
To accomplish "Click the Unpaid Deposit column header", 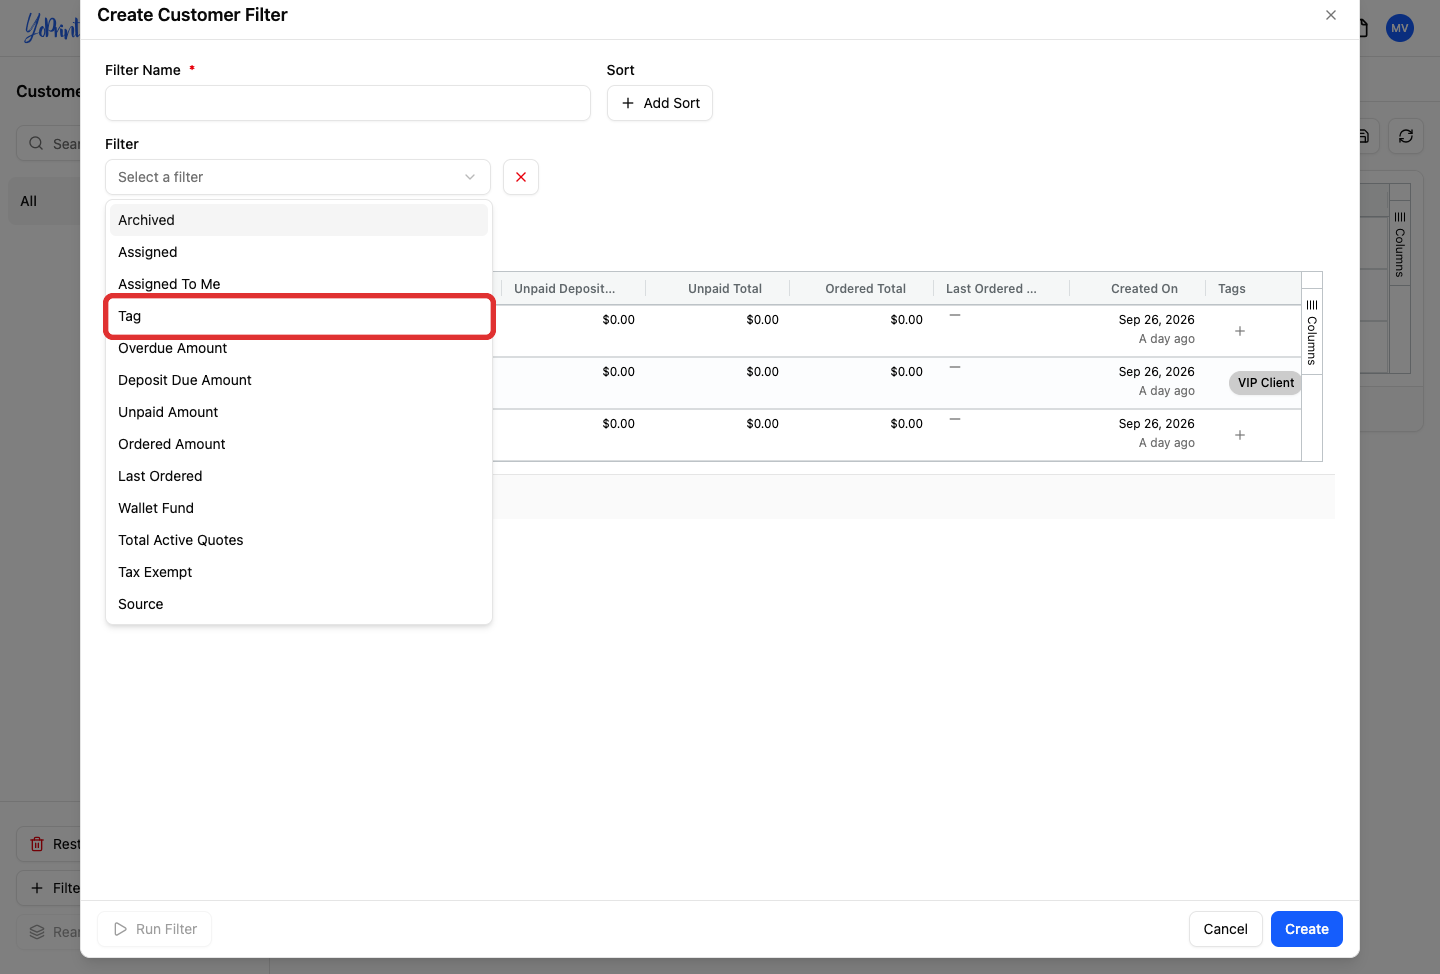I will point(565,289).
